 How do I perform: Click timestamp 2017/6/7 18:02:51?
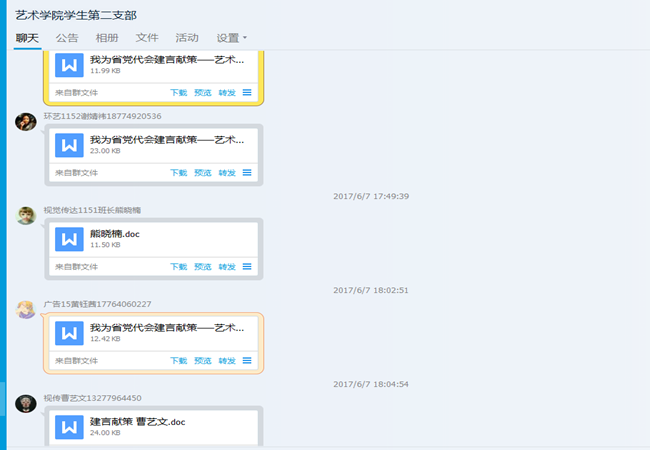click(371, 290)
